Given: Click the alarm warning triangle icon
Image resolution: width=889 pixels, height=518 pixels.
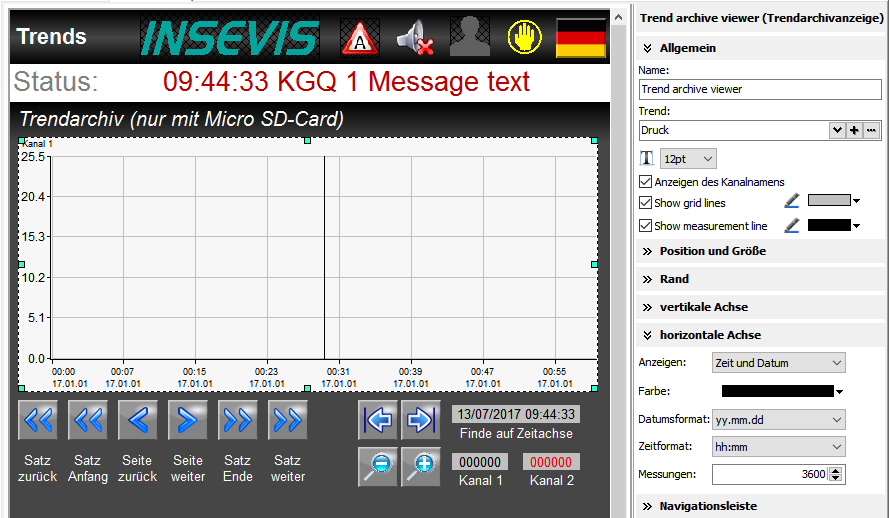Looking at the screenshot, I should click(x=360, y=38).
